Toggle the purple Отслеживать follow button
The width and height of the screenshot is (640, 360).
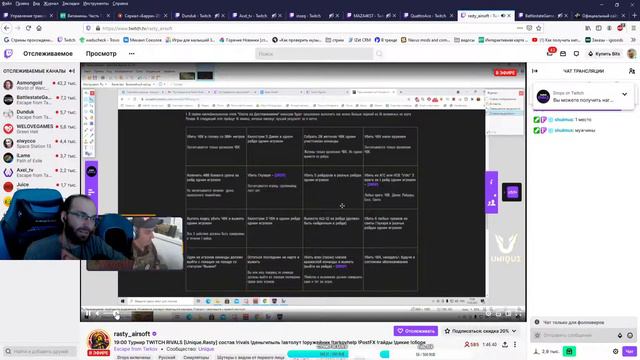point(416,331)
